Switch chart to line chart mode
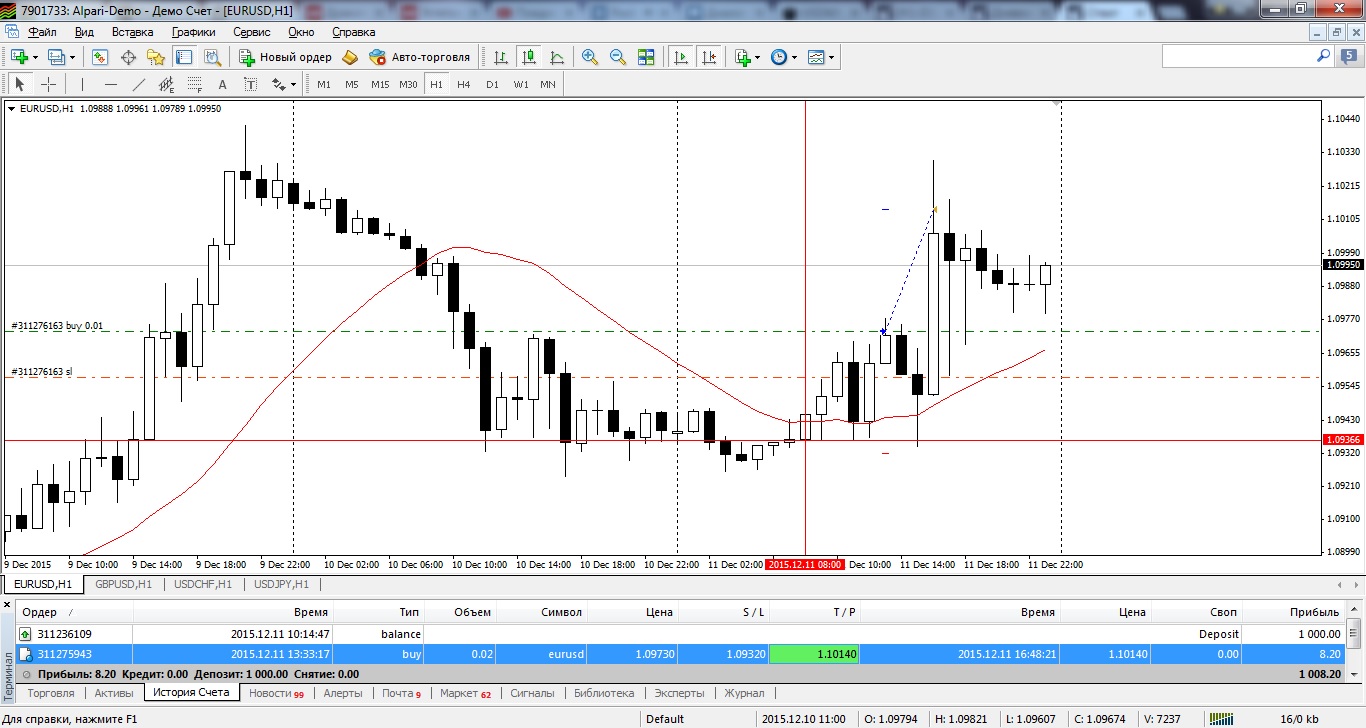 point(556,57)
